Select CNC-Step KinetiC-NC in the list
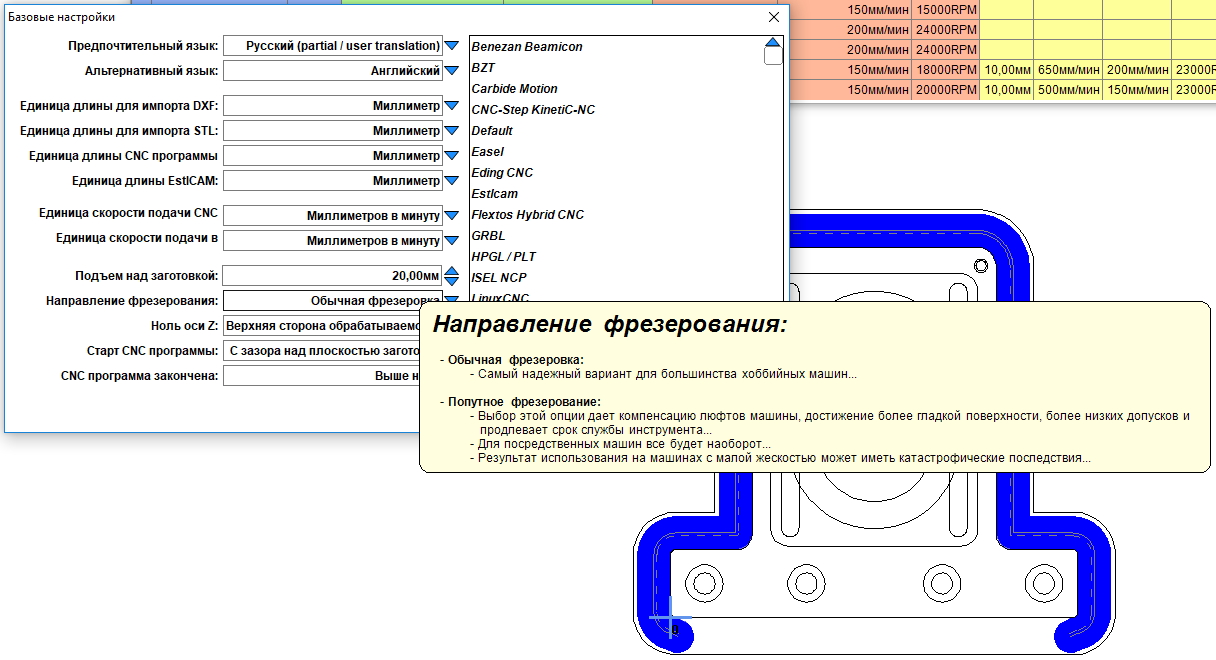This screenshot has height=660, width=1216. 533,110
